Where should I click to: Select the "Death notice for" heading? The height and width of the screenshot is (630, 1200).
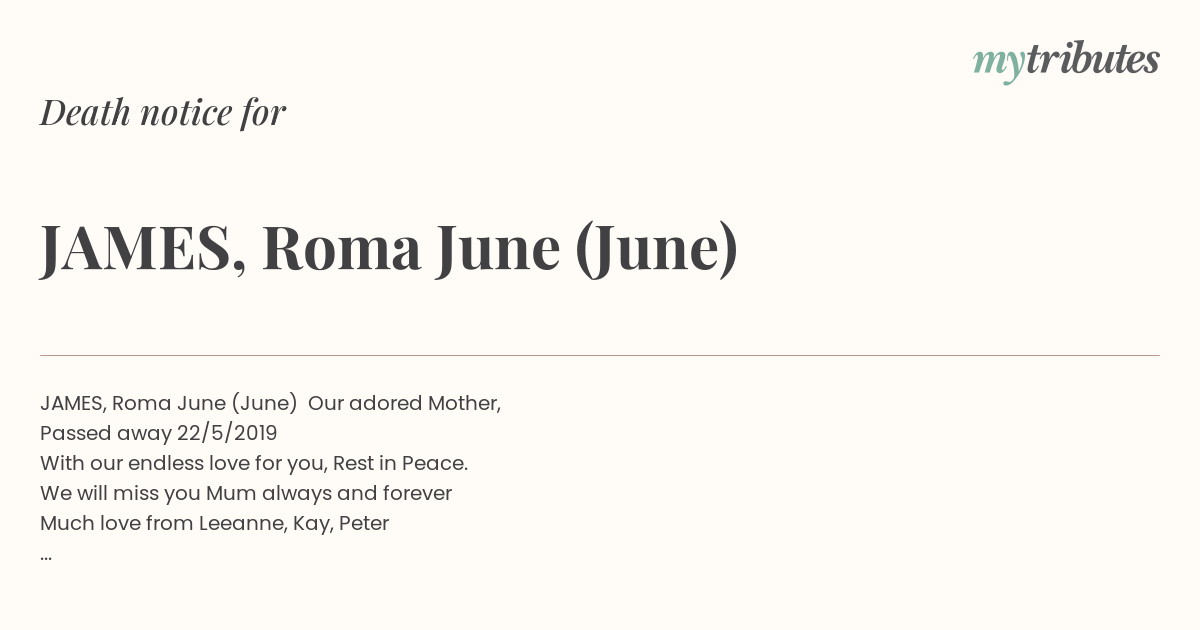point(163,112)
